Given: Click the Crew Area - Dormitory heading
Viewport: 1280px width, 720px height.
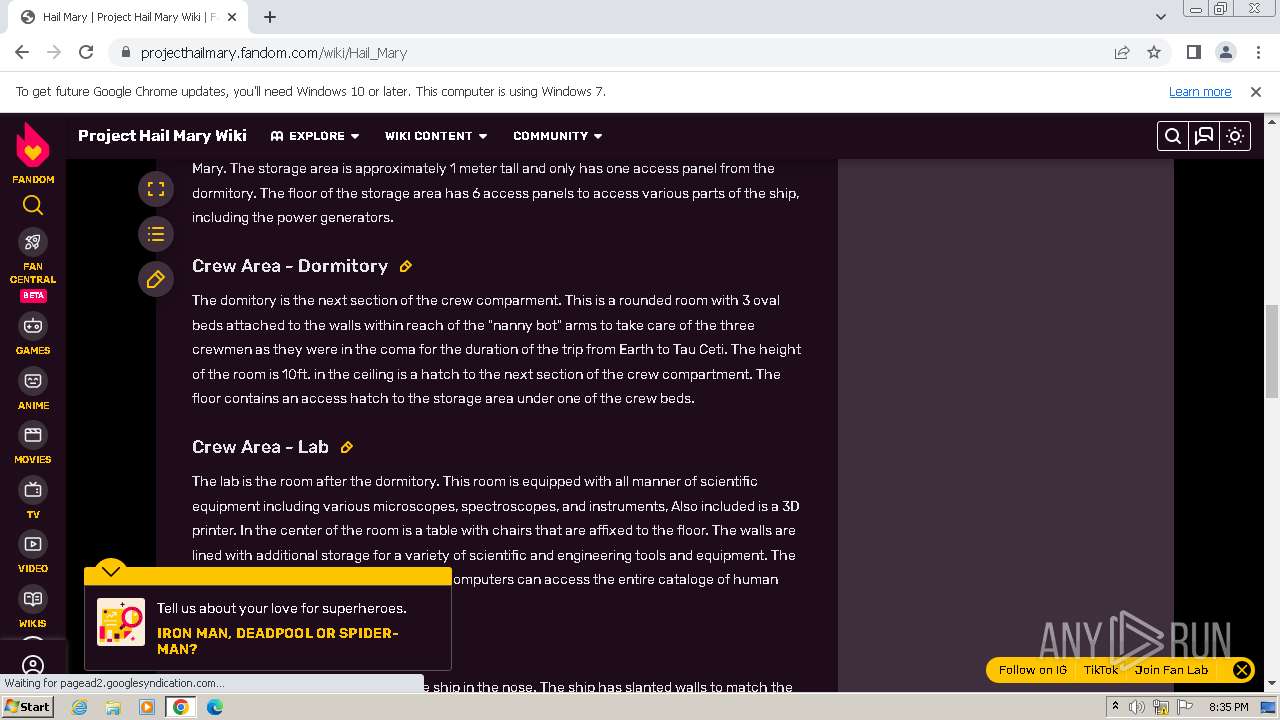Looking at the screenshot, I should tap(290, 266).
